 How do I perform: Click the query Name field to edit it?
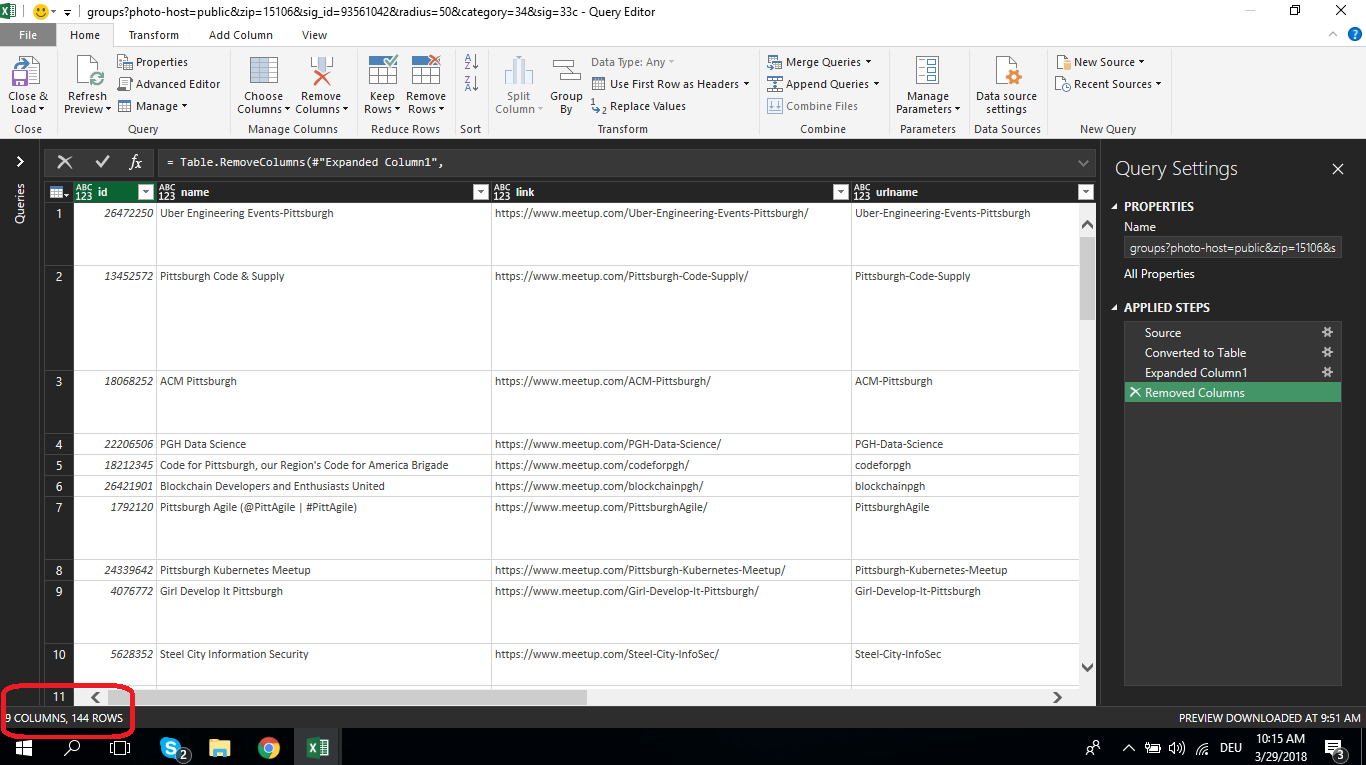click(1232, 247)
